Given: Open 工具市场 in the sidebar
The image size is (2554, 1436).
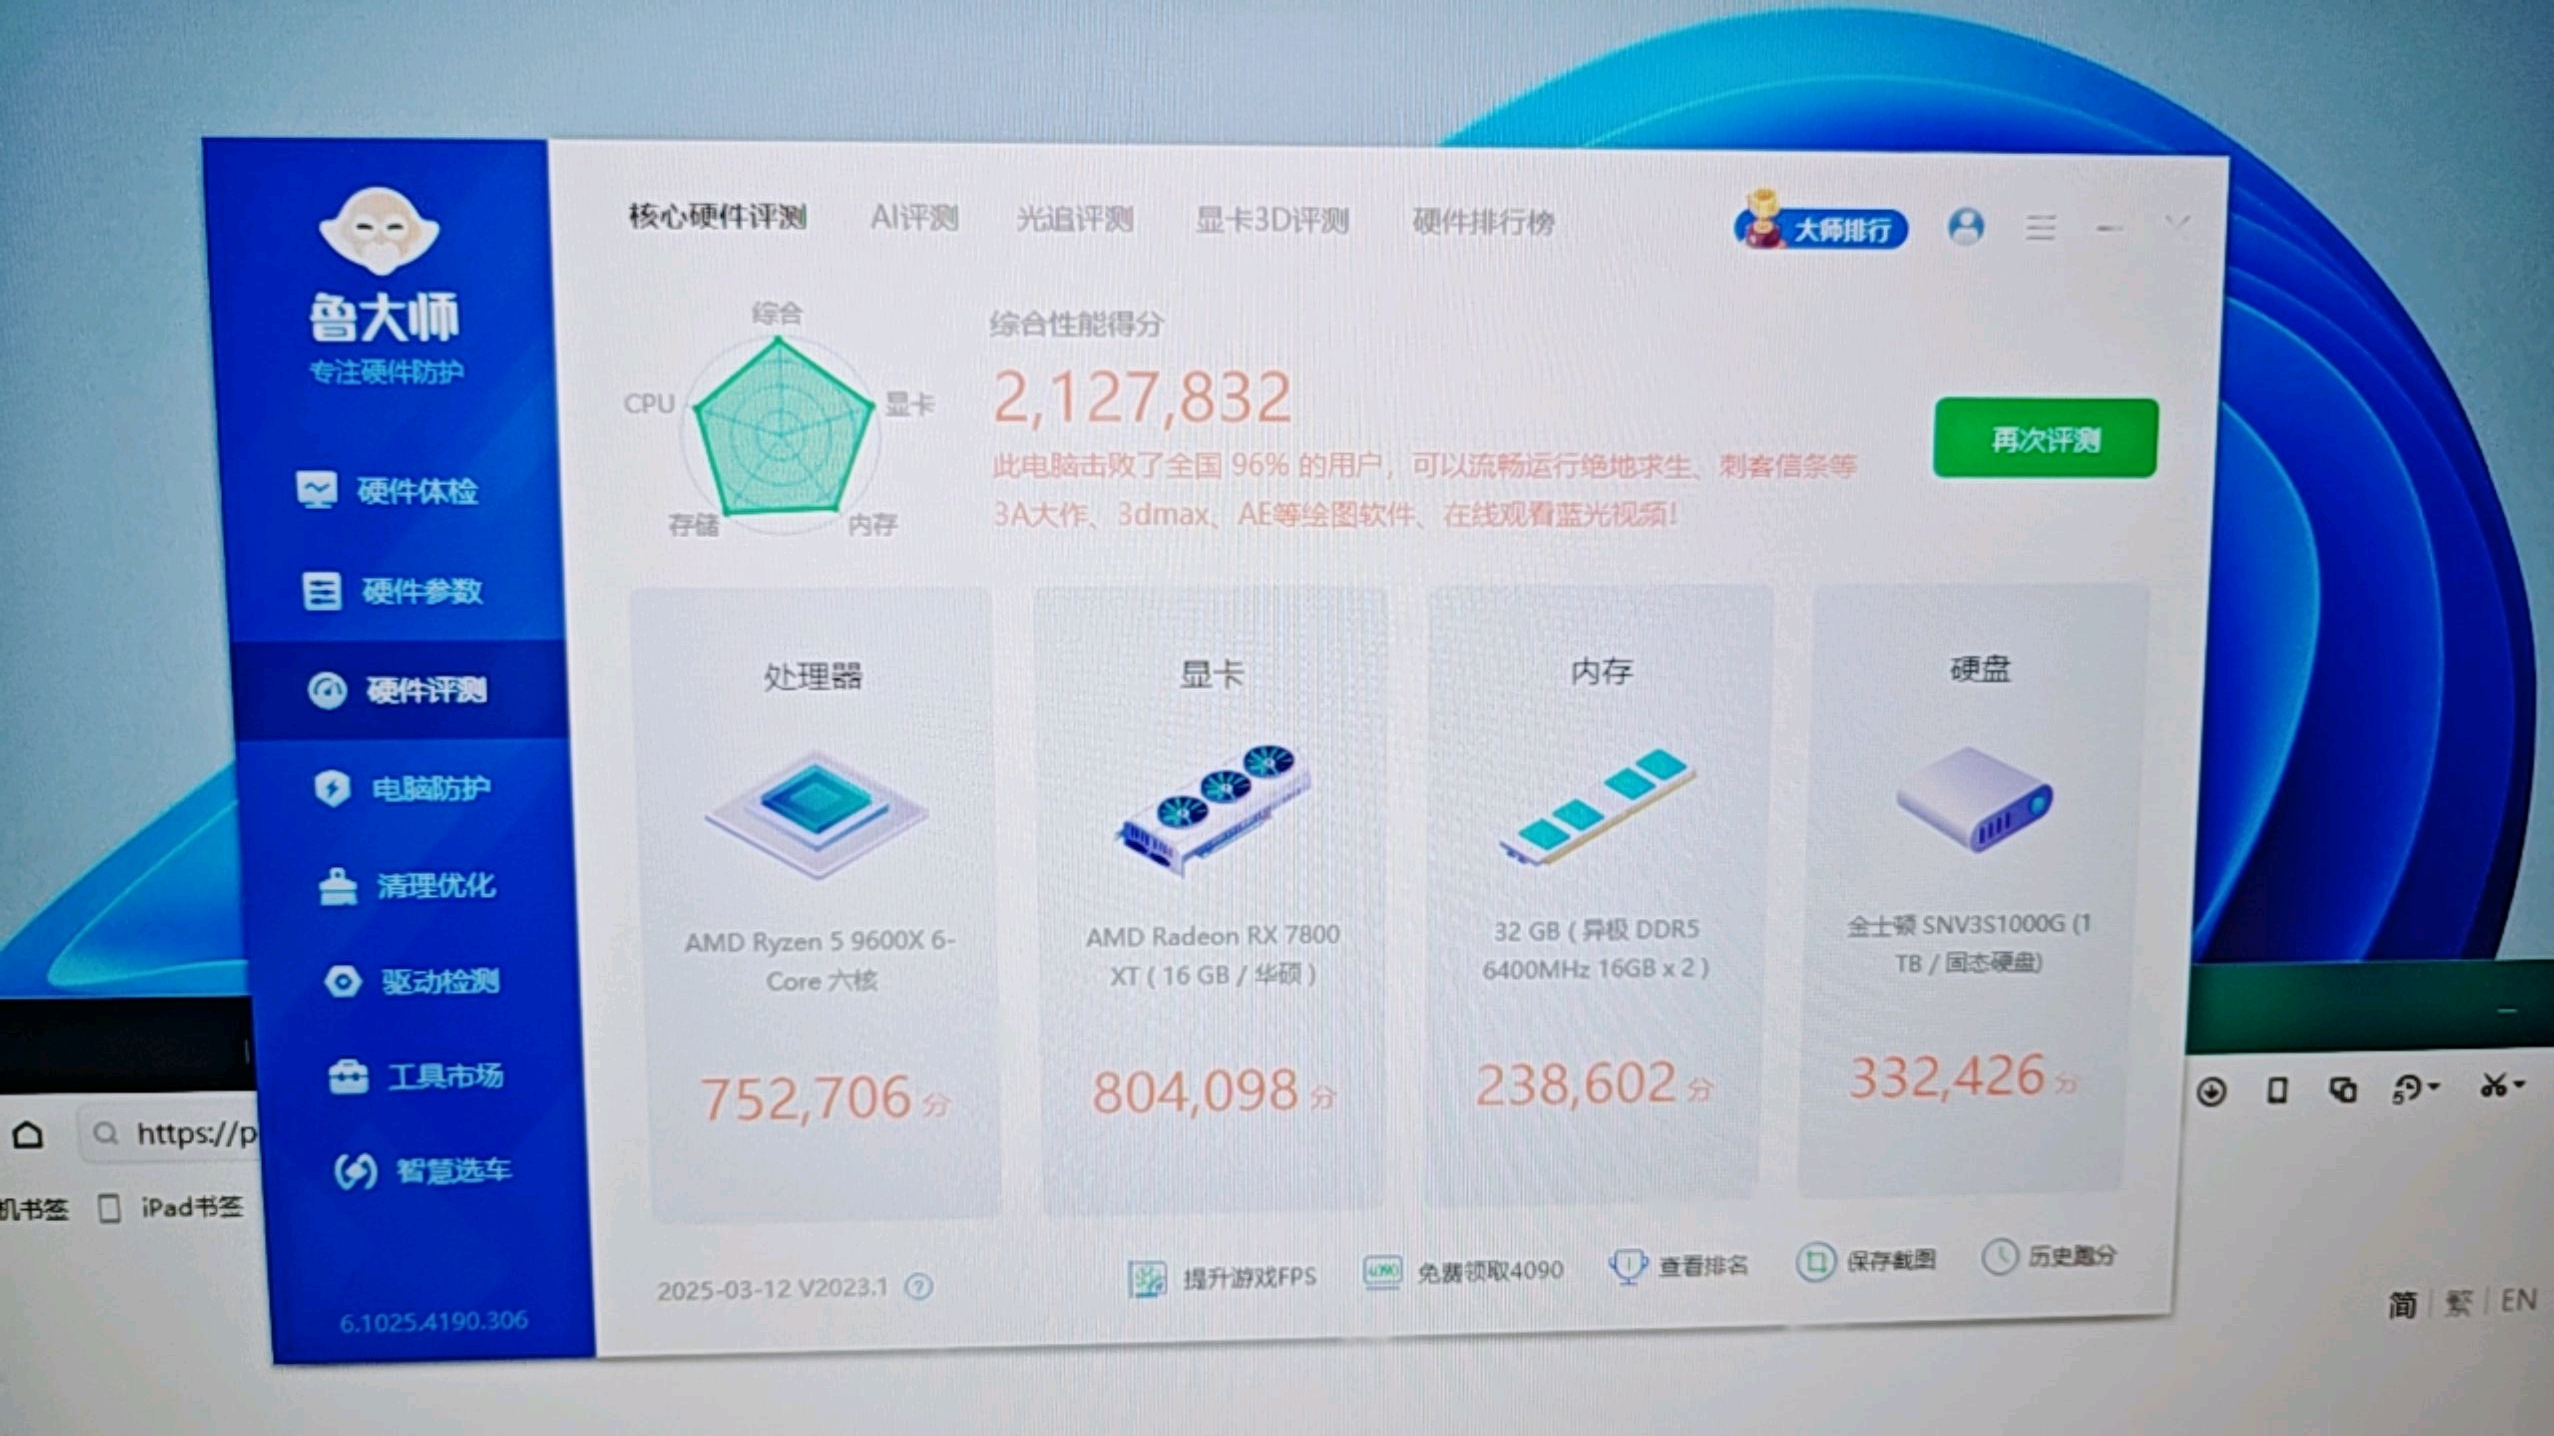Looking at the screenshot, I should [x=417, y=1076].
